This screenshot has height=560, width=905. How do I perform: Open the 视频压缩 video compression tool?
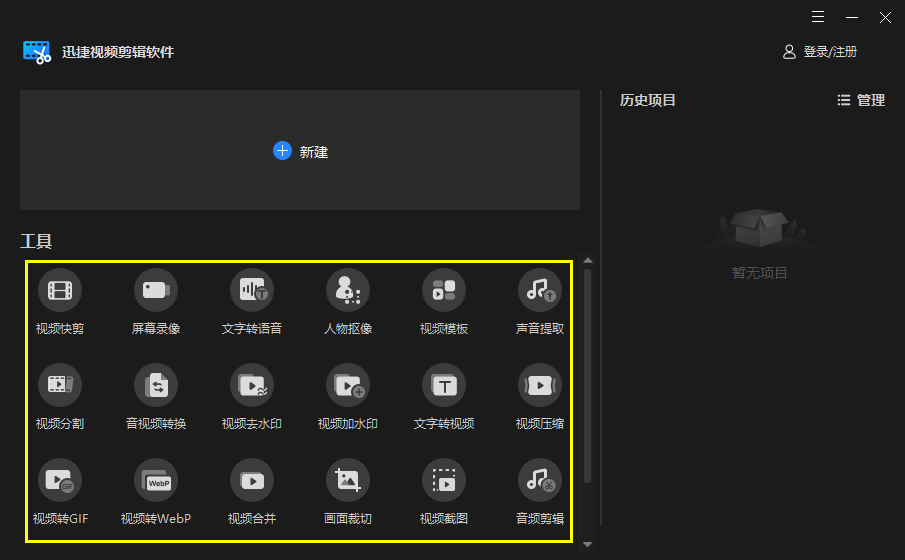(x=540, y=385)
